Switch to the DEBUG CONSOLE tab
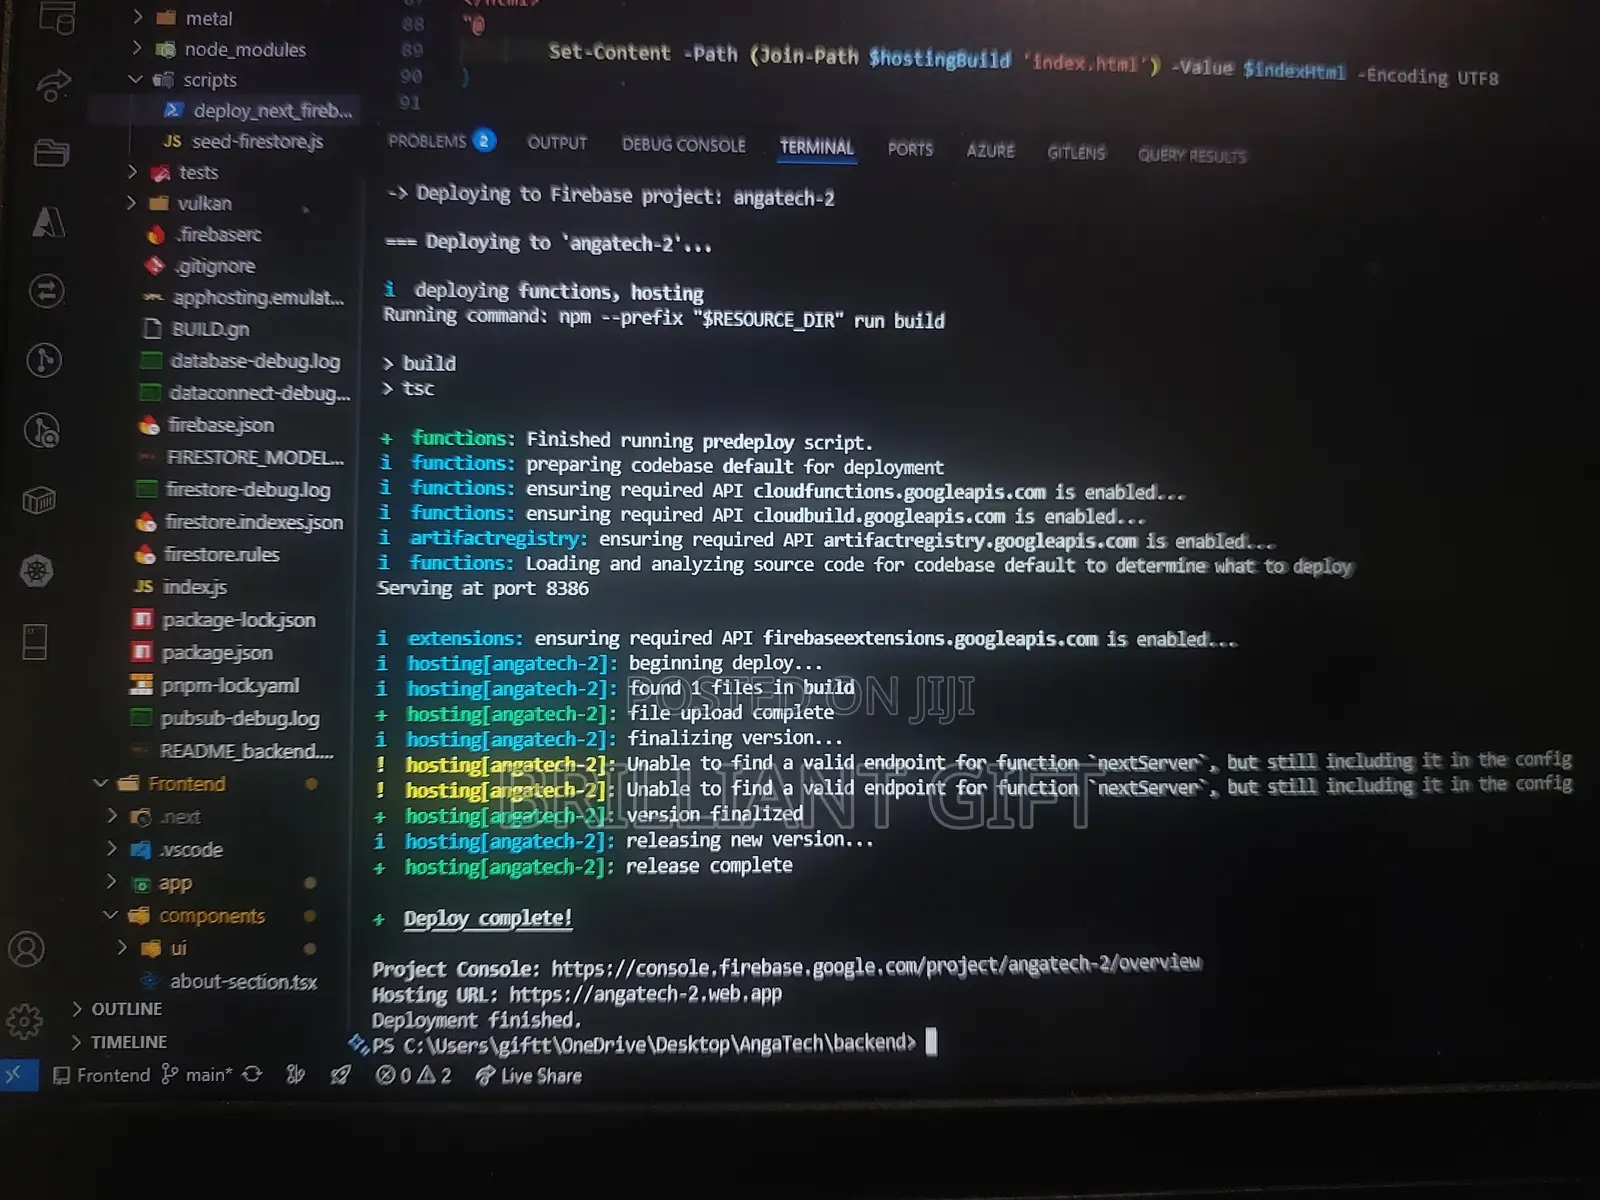The height and width of the screenshot is (1200, 1600). [684, 145]
